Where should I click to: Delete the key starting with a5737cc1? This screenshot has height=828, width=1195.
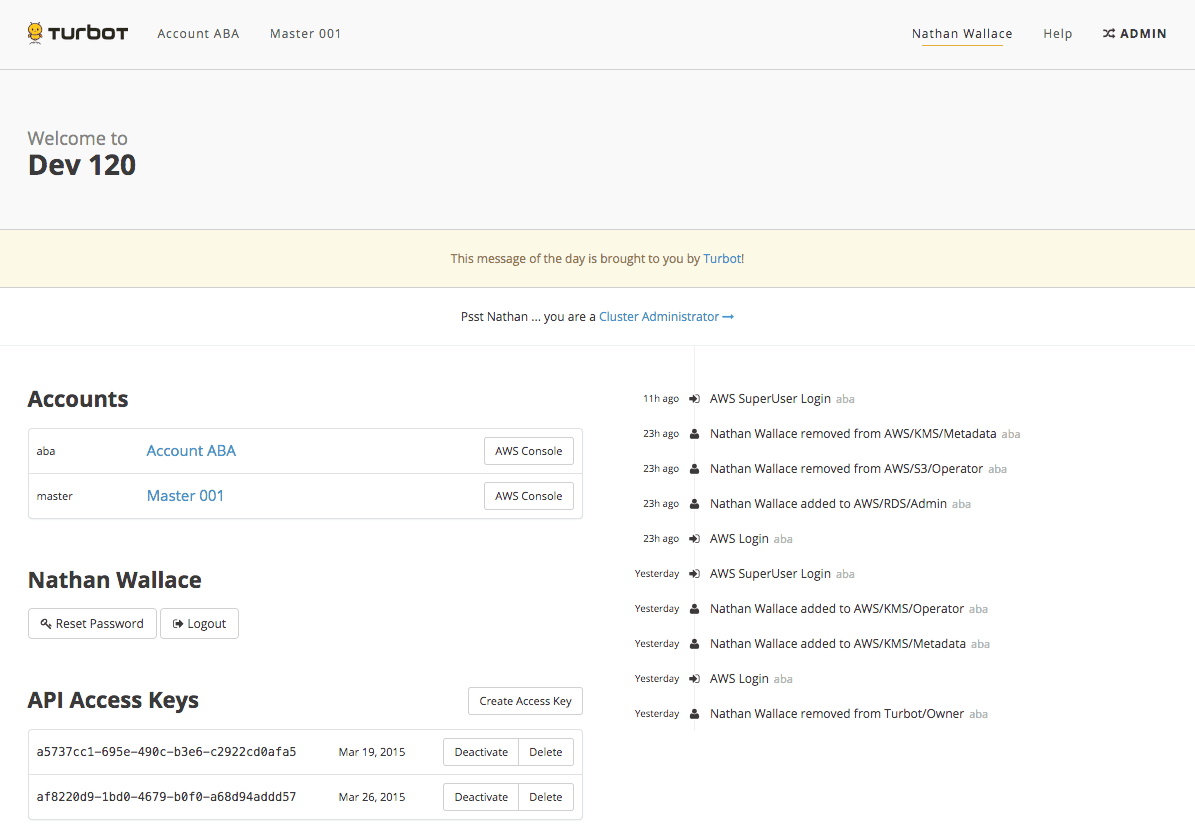pos(546,753)
